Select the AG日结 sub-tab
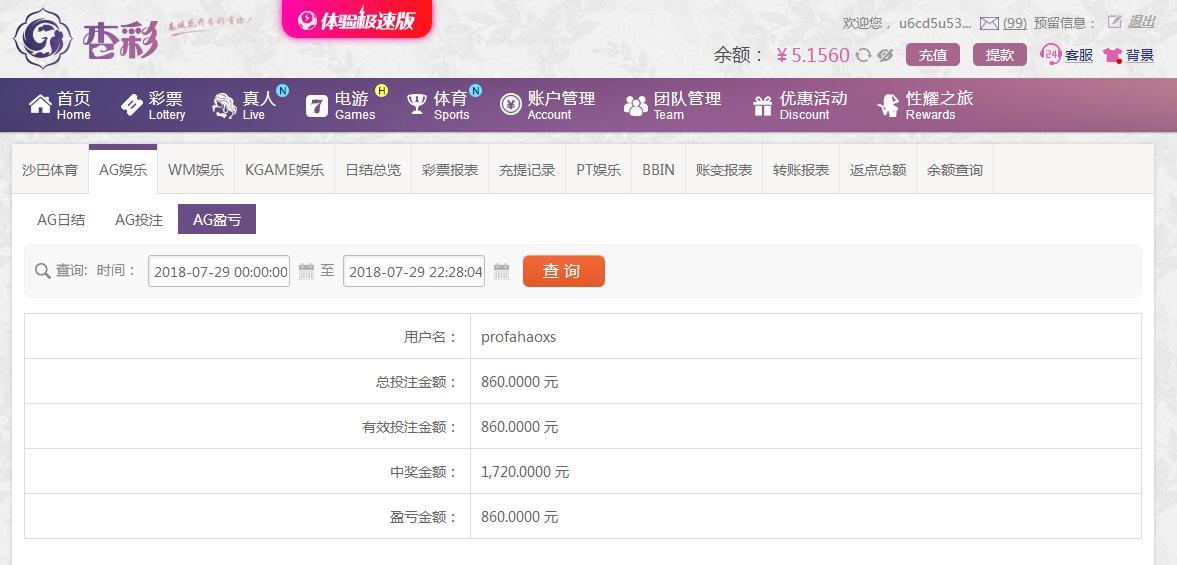Screen dimensions: 1177x565 (x=61, y=220)
